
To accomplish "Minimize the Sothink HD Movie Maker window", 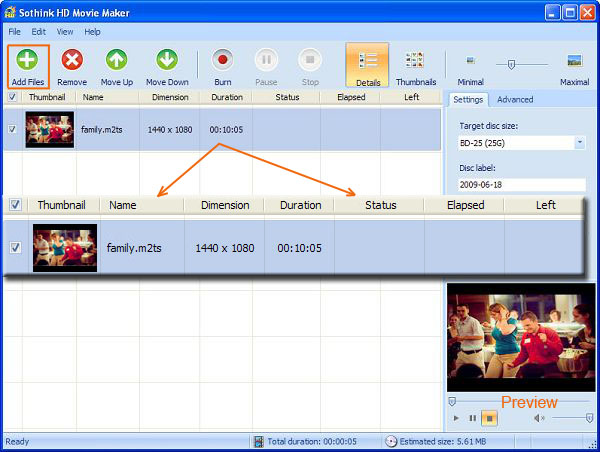I will [x=552, y=13].
